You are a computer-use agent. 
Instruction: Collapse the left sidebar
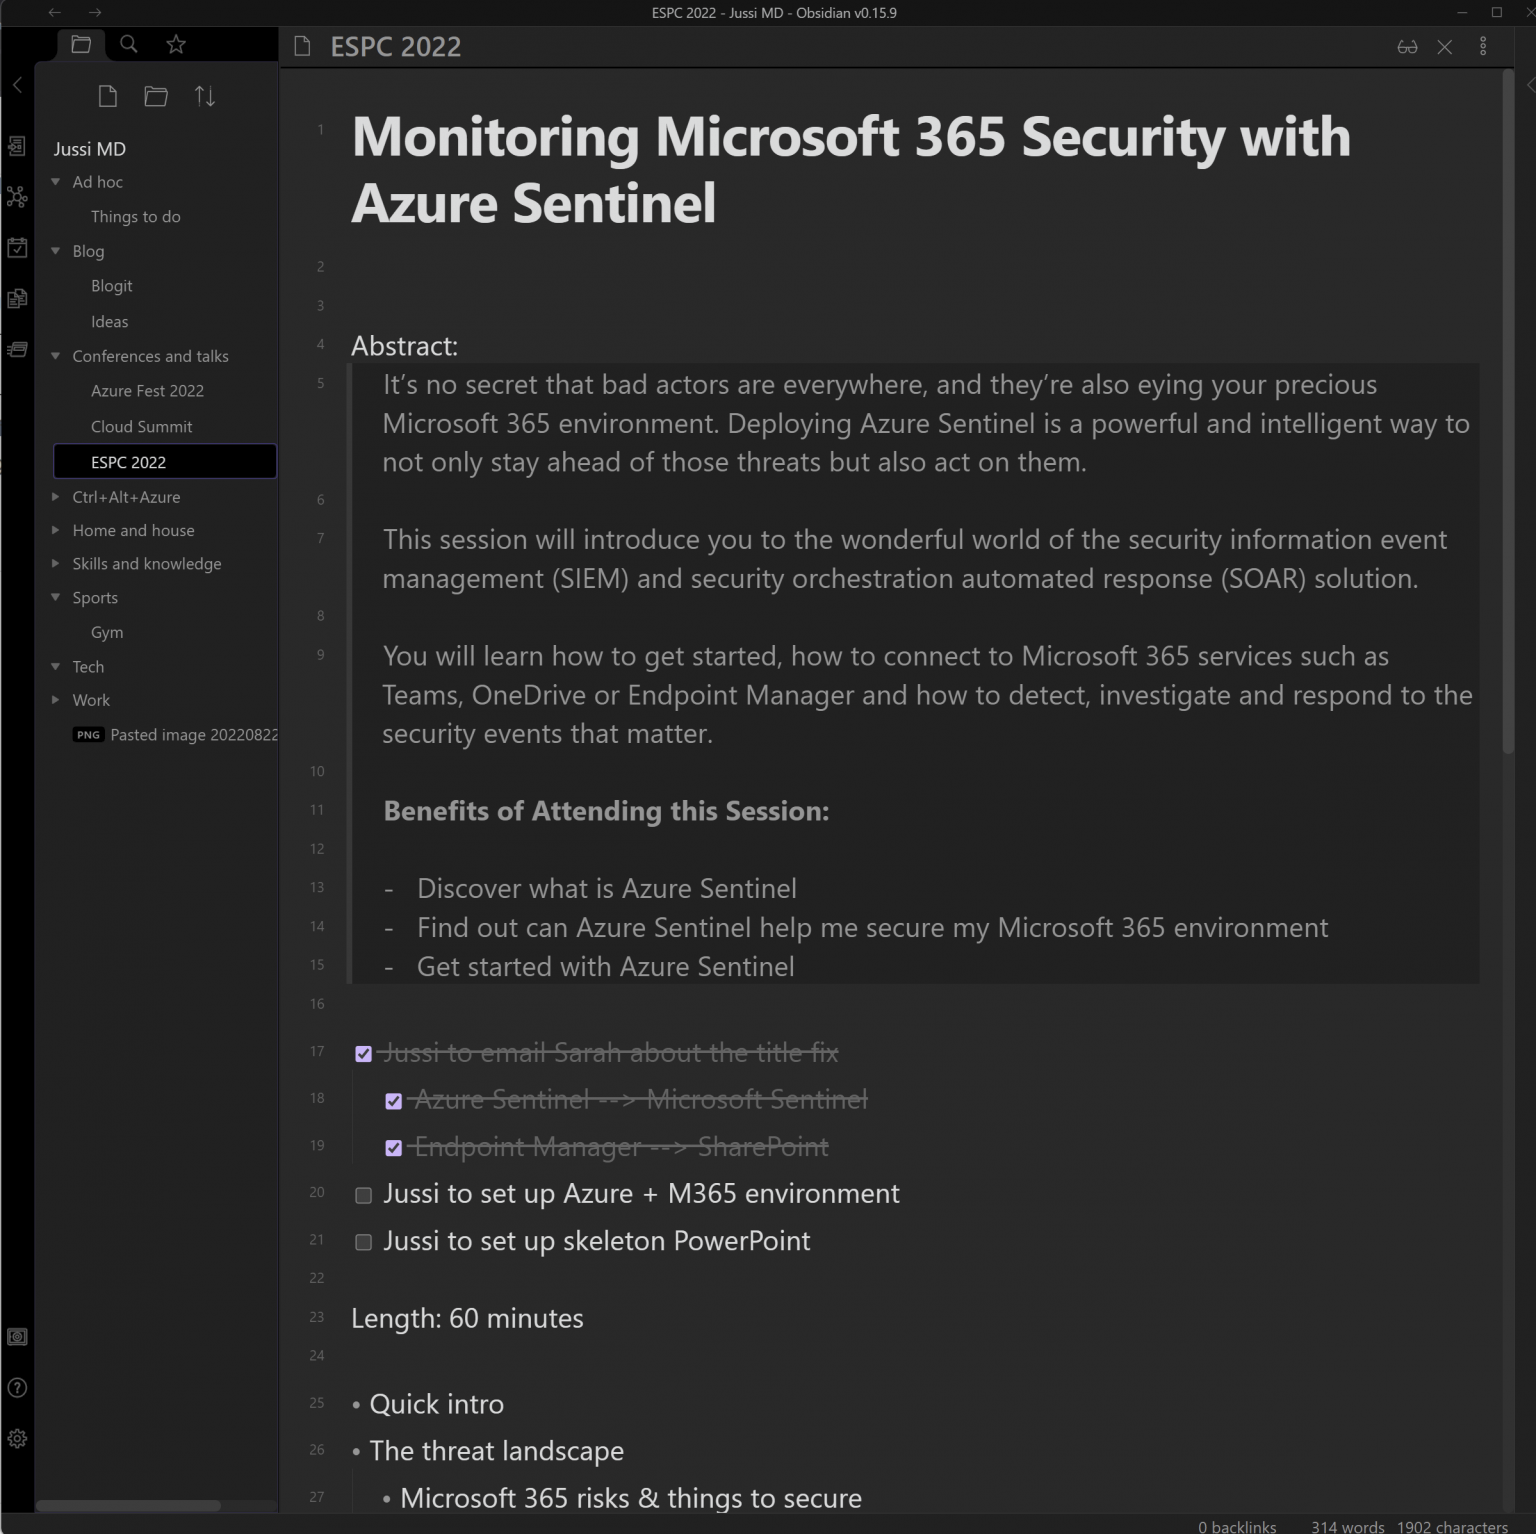[x=17, y=85]
